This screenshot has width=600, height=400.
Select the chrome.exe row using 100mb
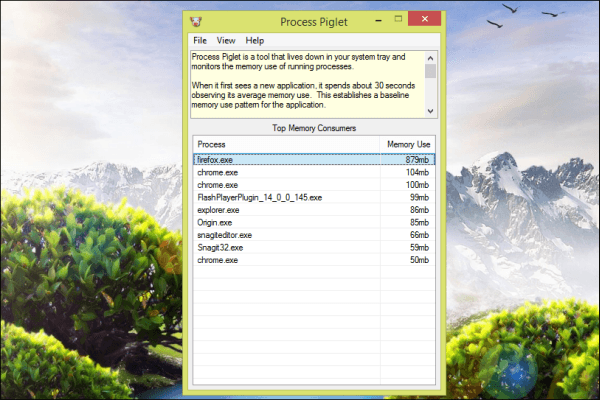click(314, 185)
